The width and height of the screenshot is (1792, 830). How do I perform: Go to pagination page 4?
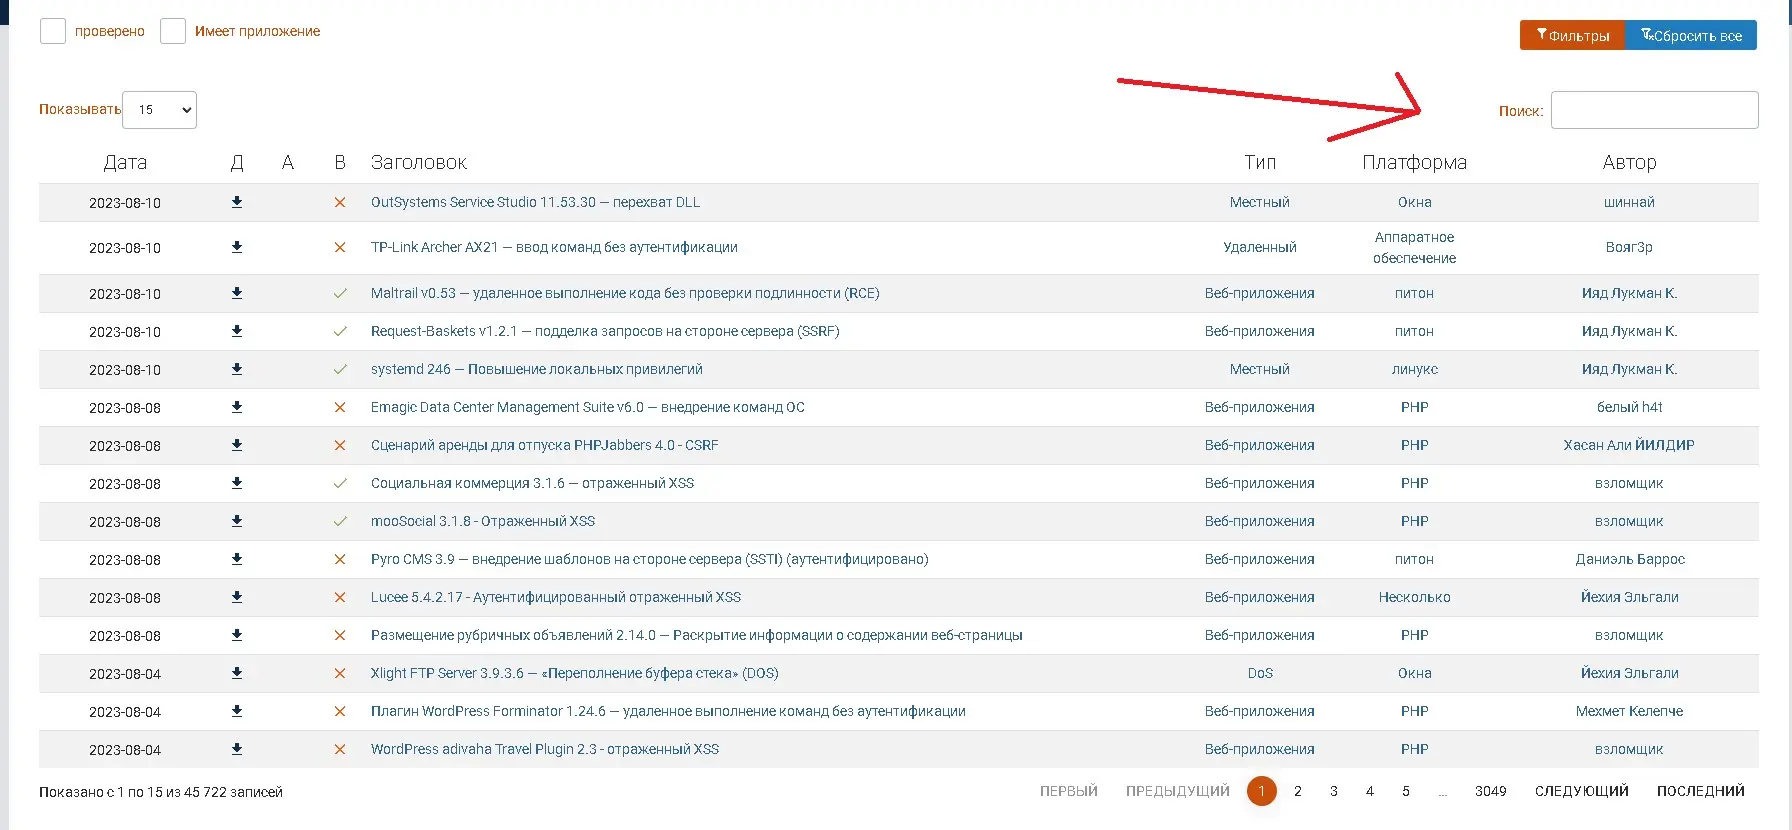(x=1370, y=791)
